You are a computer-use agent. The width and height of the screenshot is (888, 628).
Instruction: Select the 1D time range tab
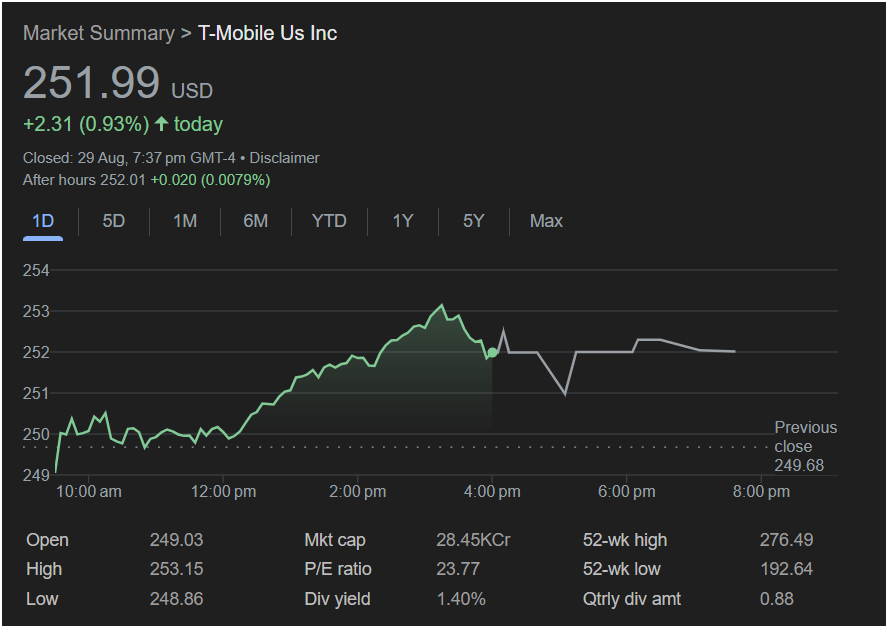pos(43,221)
